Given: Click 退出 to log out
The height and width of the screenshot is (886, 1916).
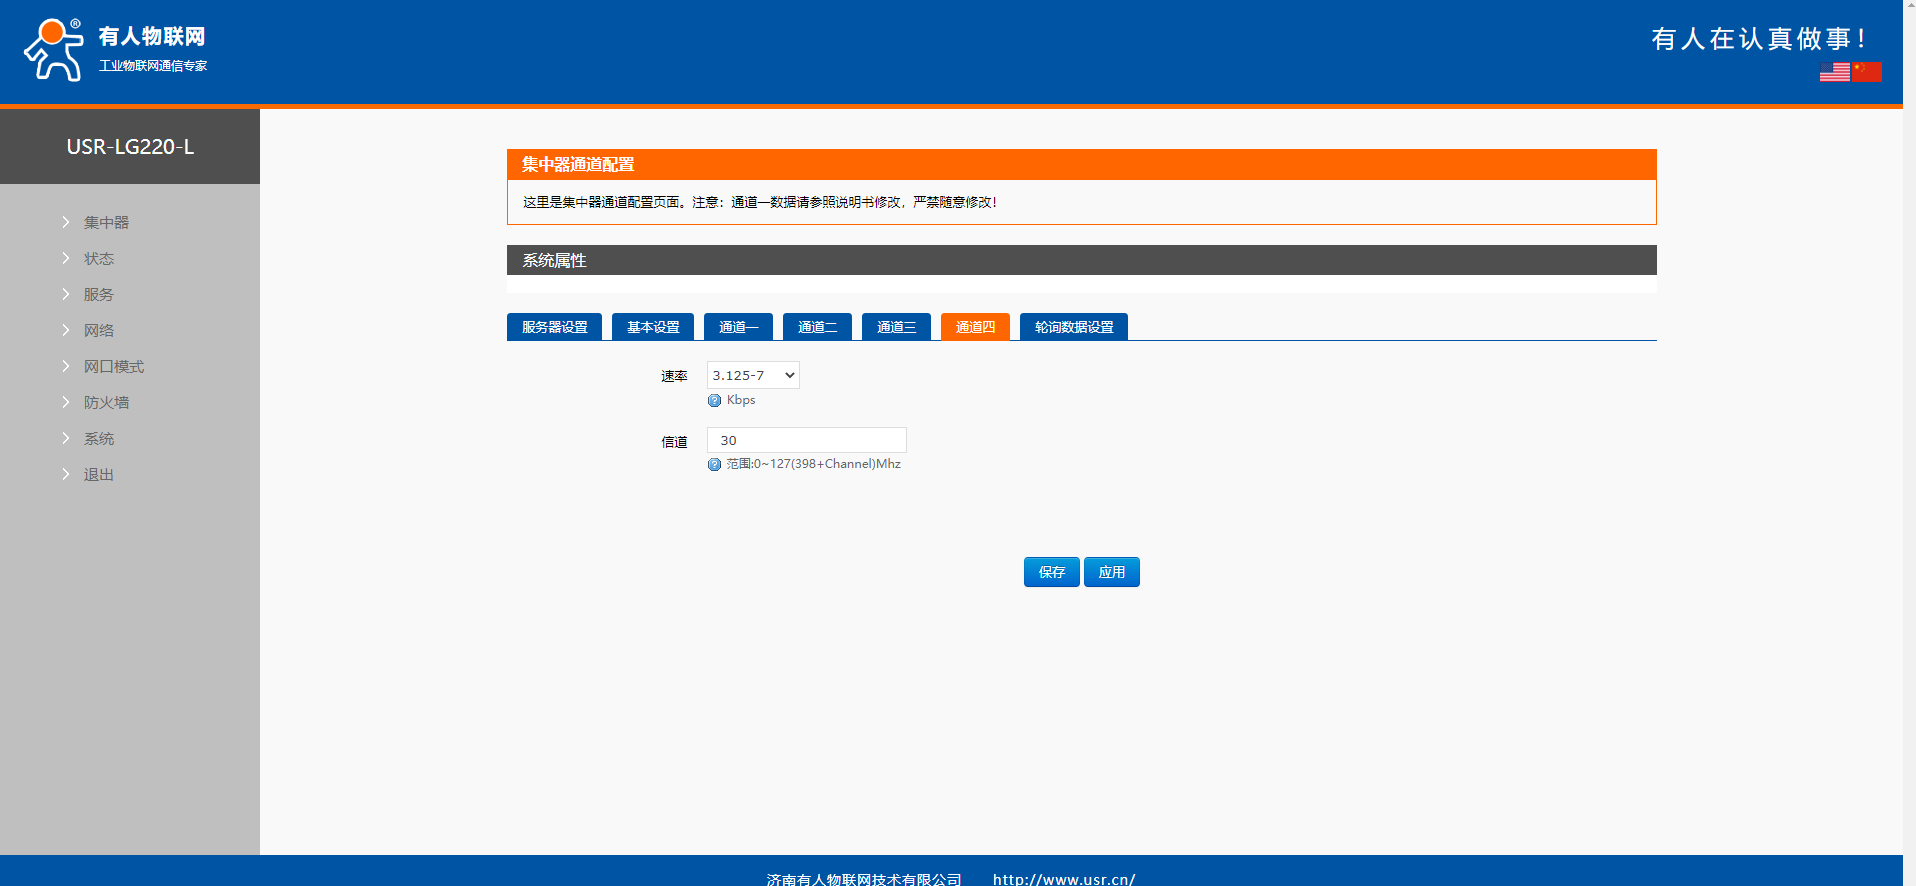Looking at the screenshot, I should [98, 475].
